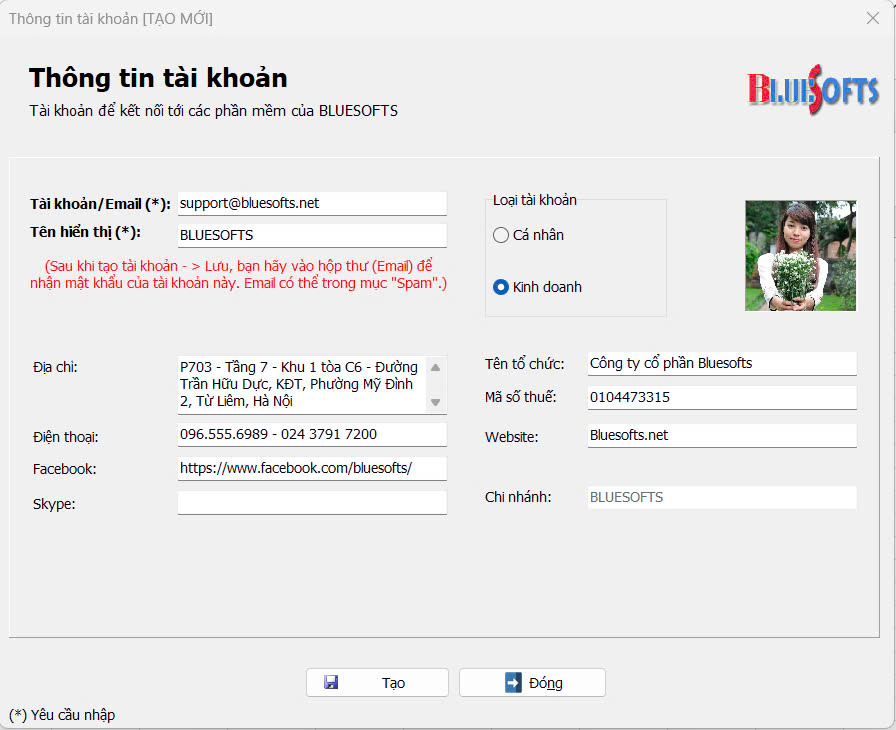
Task: Click the "Tài khoản/Email (*):" label
Action: (100, 204)
